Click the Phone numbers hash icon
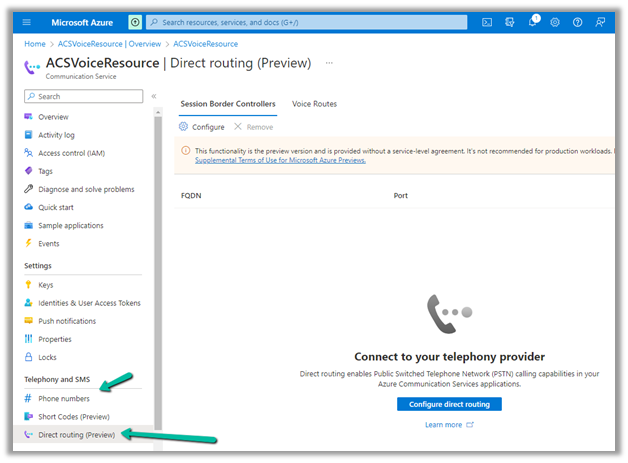 (x=28, y=398)
